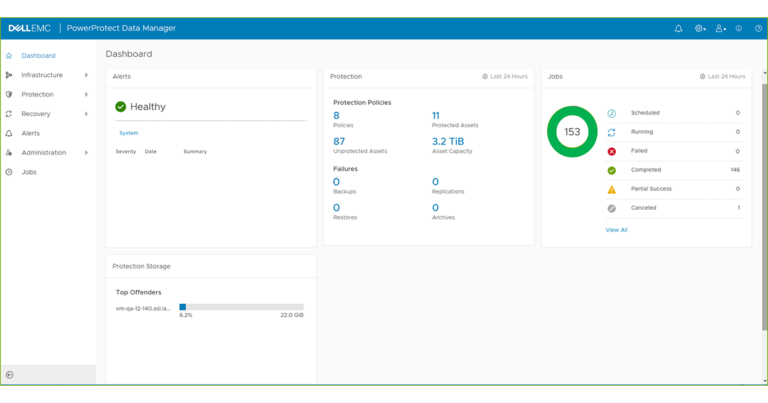Click the Partial Success warning icon
768x403 pixels.
pyautogui.click(x=612, y=190)
